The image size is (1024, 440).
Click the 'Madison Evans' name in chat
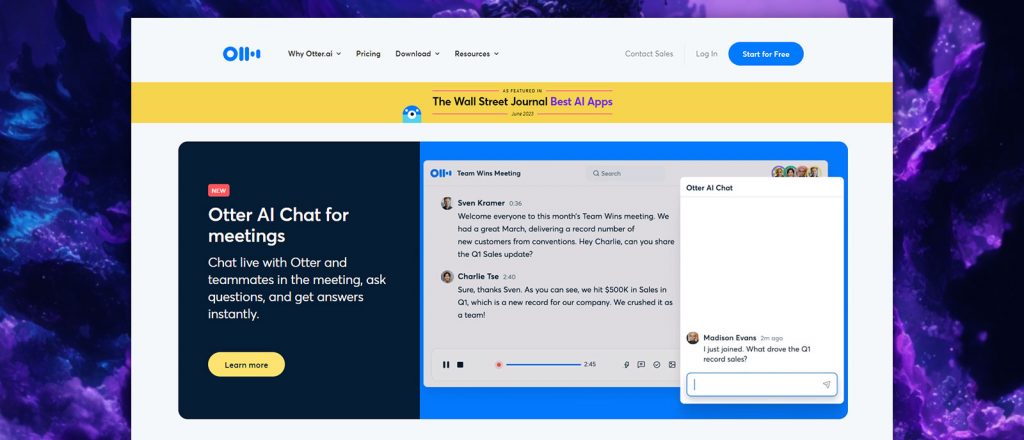pos(729,338)
